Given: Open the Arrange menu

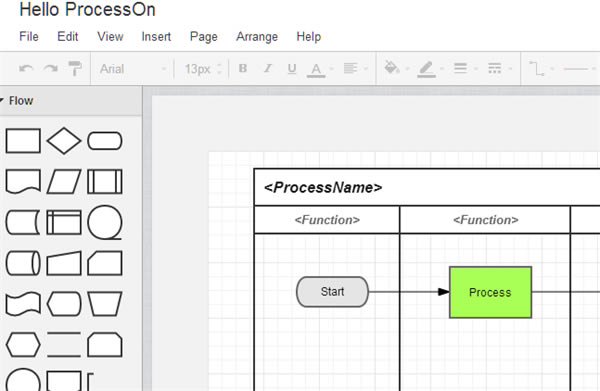Looking at the screenshot, I should click(257, 37).
